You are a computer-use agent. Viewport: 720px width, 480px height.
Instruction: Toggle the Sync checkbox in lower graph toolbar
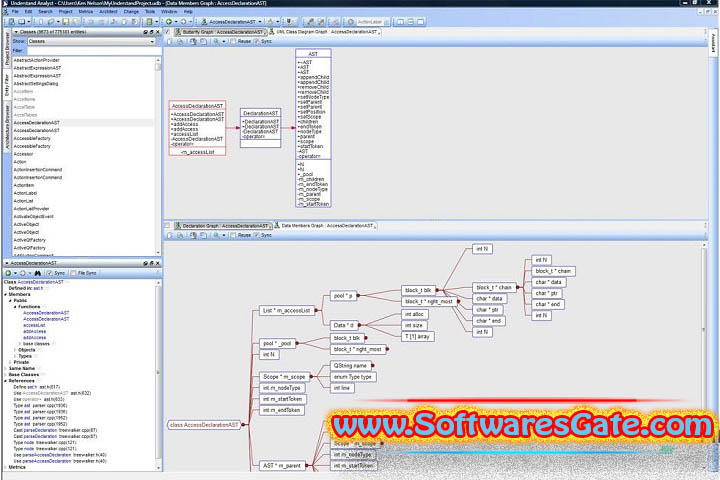pos(257,235)
